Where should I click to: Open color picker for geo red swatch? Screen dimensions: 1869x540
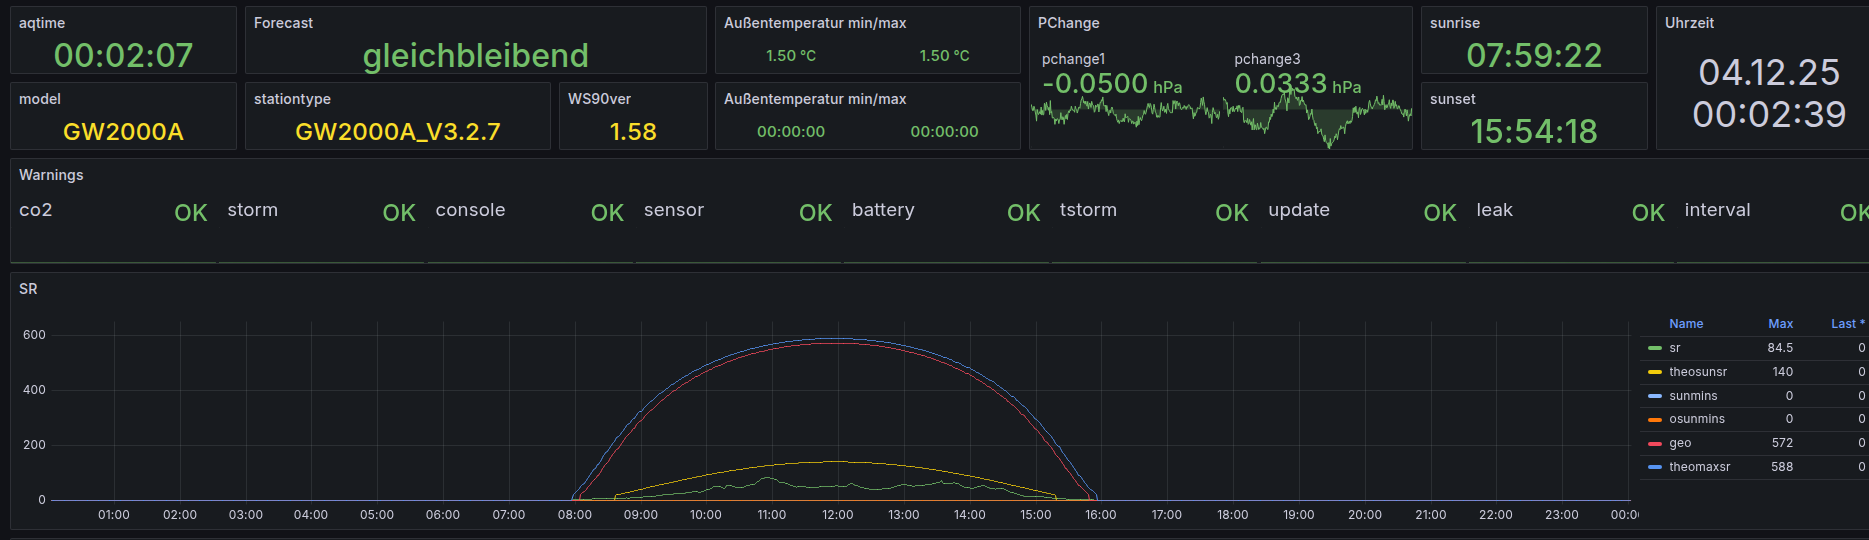tap(1655, 443)
